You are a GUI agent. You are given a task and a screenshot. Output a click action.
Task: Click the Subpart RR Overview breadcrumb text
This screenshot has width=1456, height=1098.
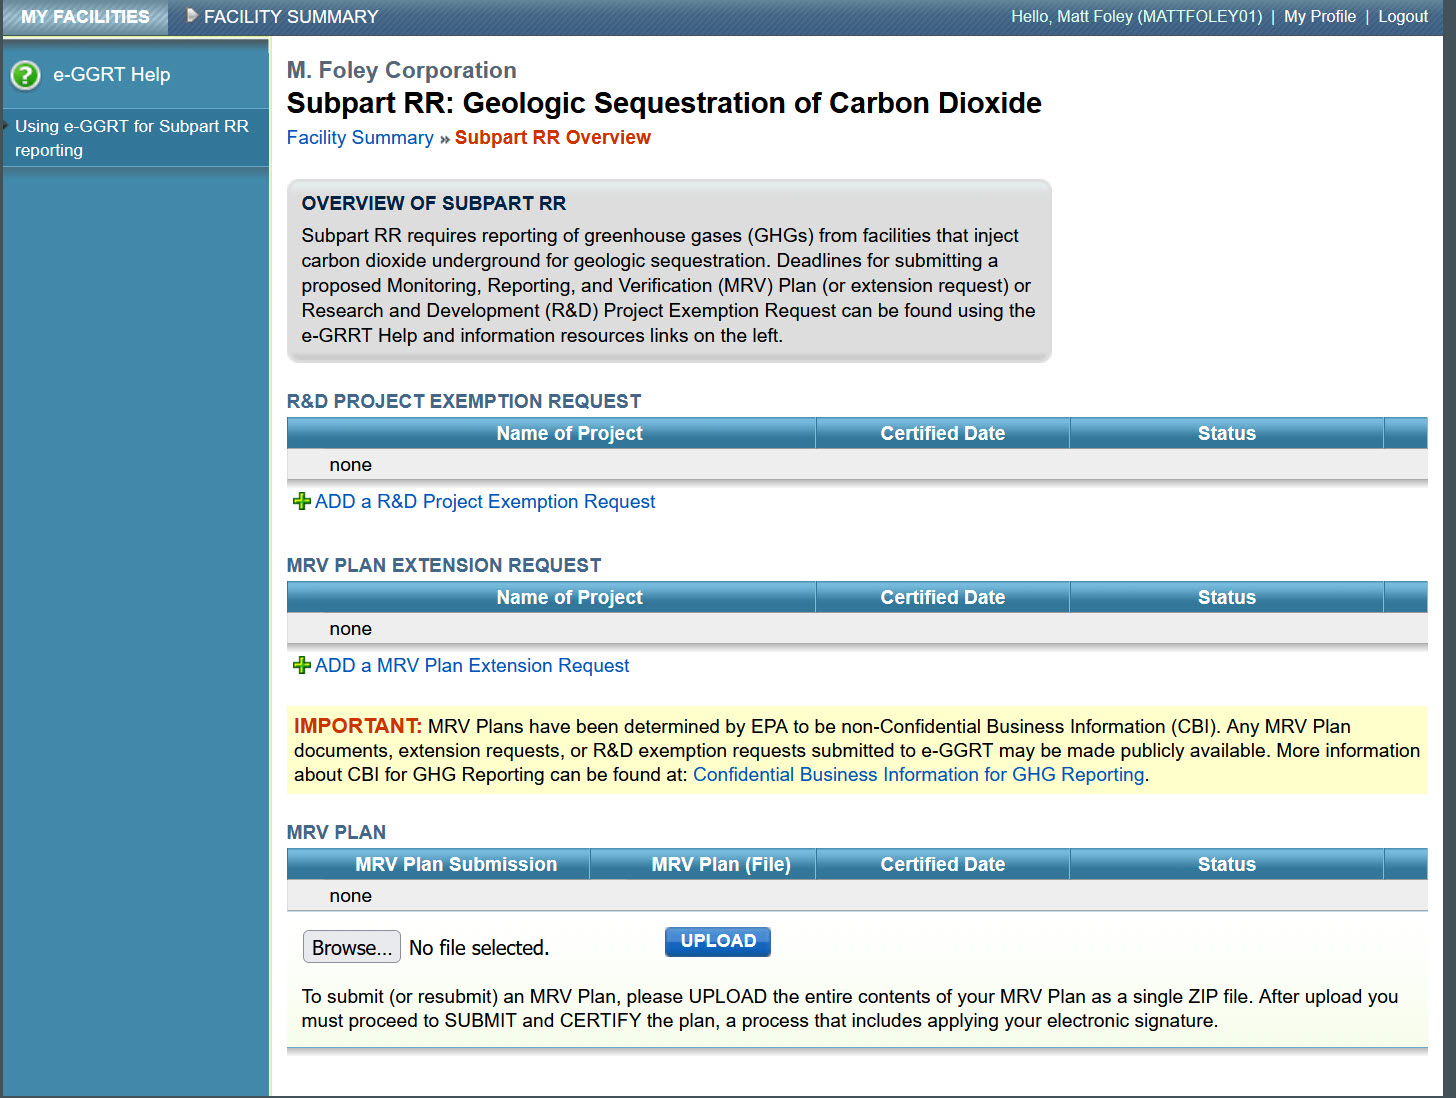[553, 138]
